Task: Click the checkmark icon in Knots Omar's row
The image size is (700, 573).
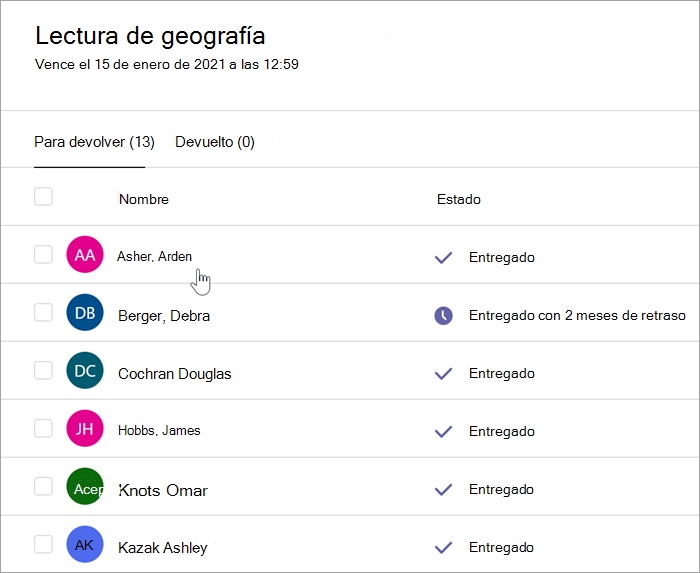Action: 443,490
